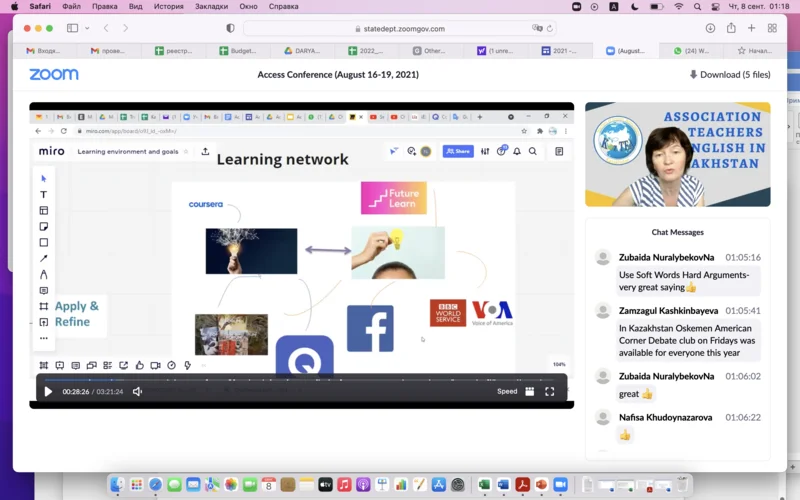Open Wi-Fi status menu
The height and width of the screenshot is (500, 800).
coord(679,7)
